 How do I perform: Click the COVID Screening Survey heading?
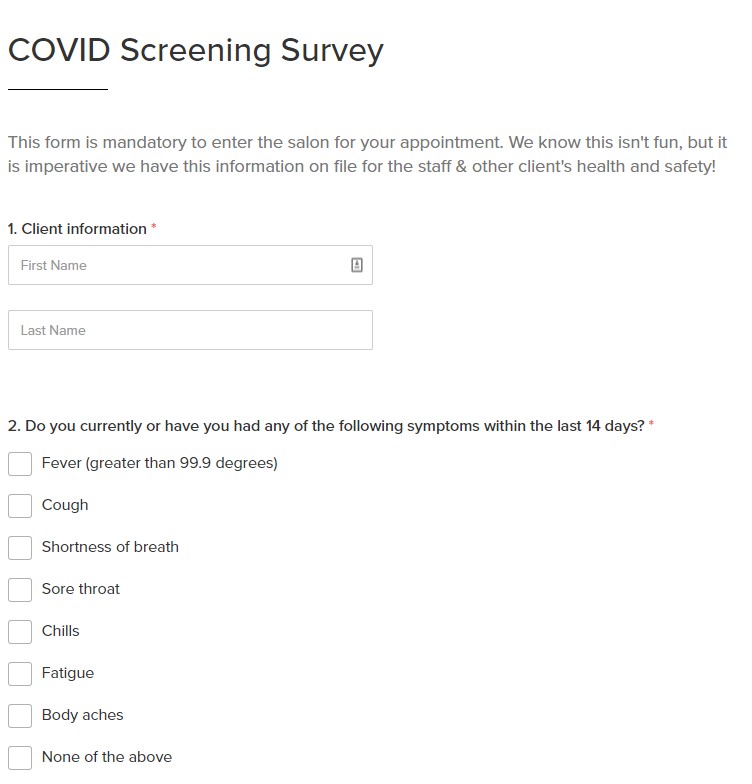[196, 50]
